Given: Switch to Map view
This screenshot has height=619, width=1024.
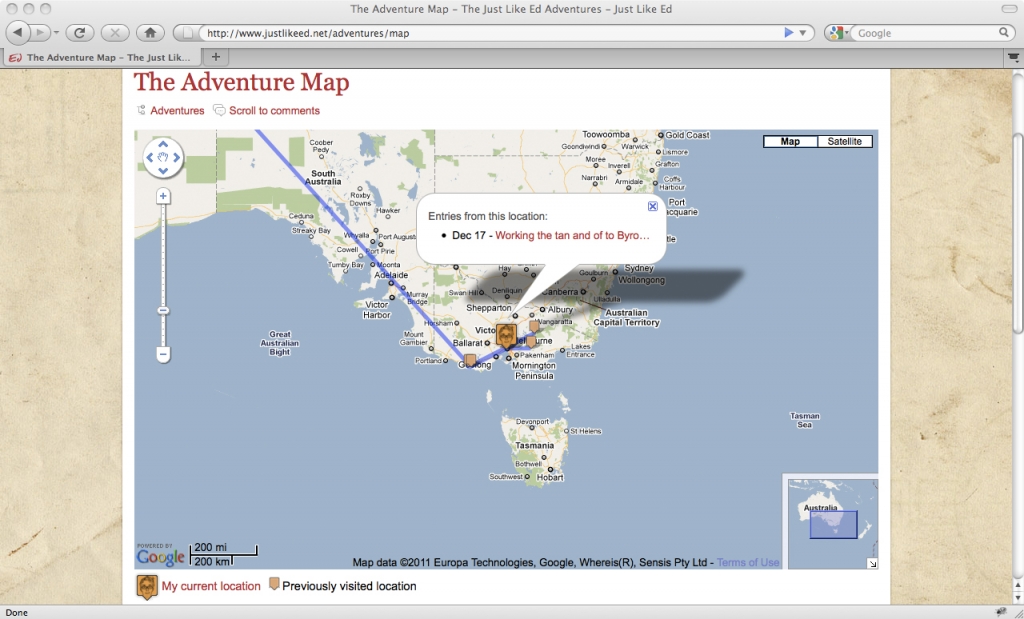Looking at the screenshot, I should [x=790, y=141].
